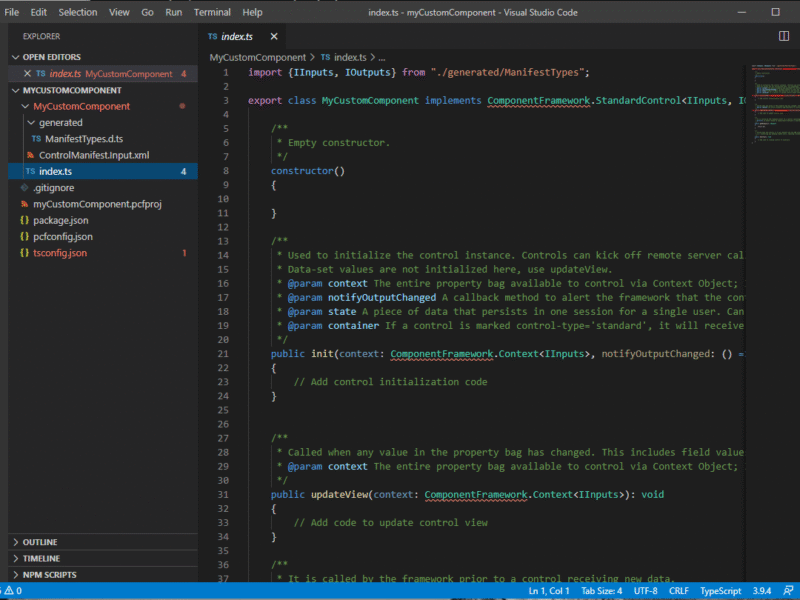
Task: Click the TS icon beside ManifestTypes.d.ts
Action: click(x=36, y=139)
